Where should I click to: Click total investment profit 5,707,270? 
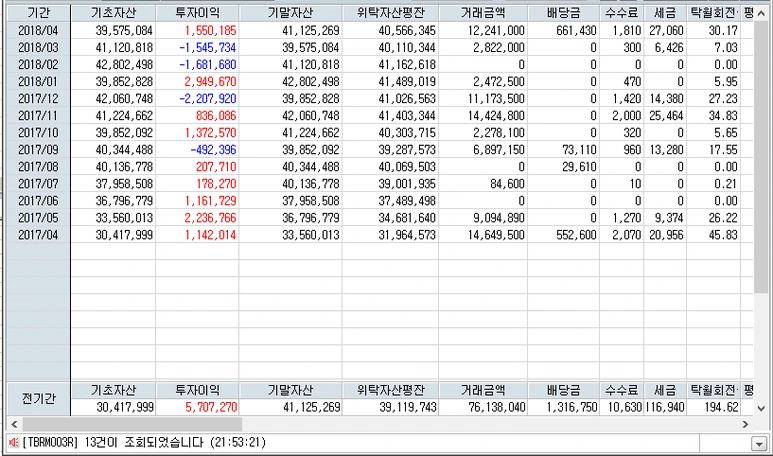click(211, 407)
